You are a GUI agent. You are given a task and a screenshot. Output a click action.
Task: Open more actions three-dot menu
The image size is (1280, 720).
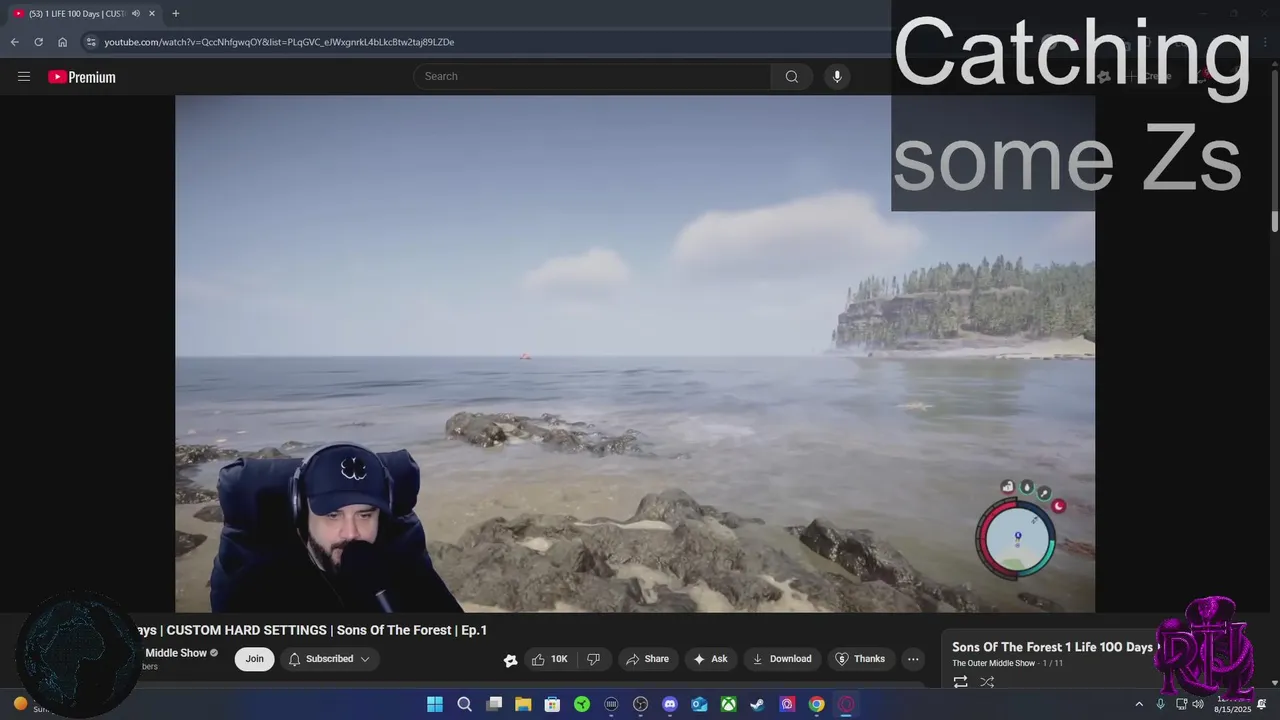[913, 659]
